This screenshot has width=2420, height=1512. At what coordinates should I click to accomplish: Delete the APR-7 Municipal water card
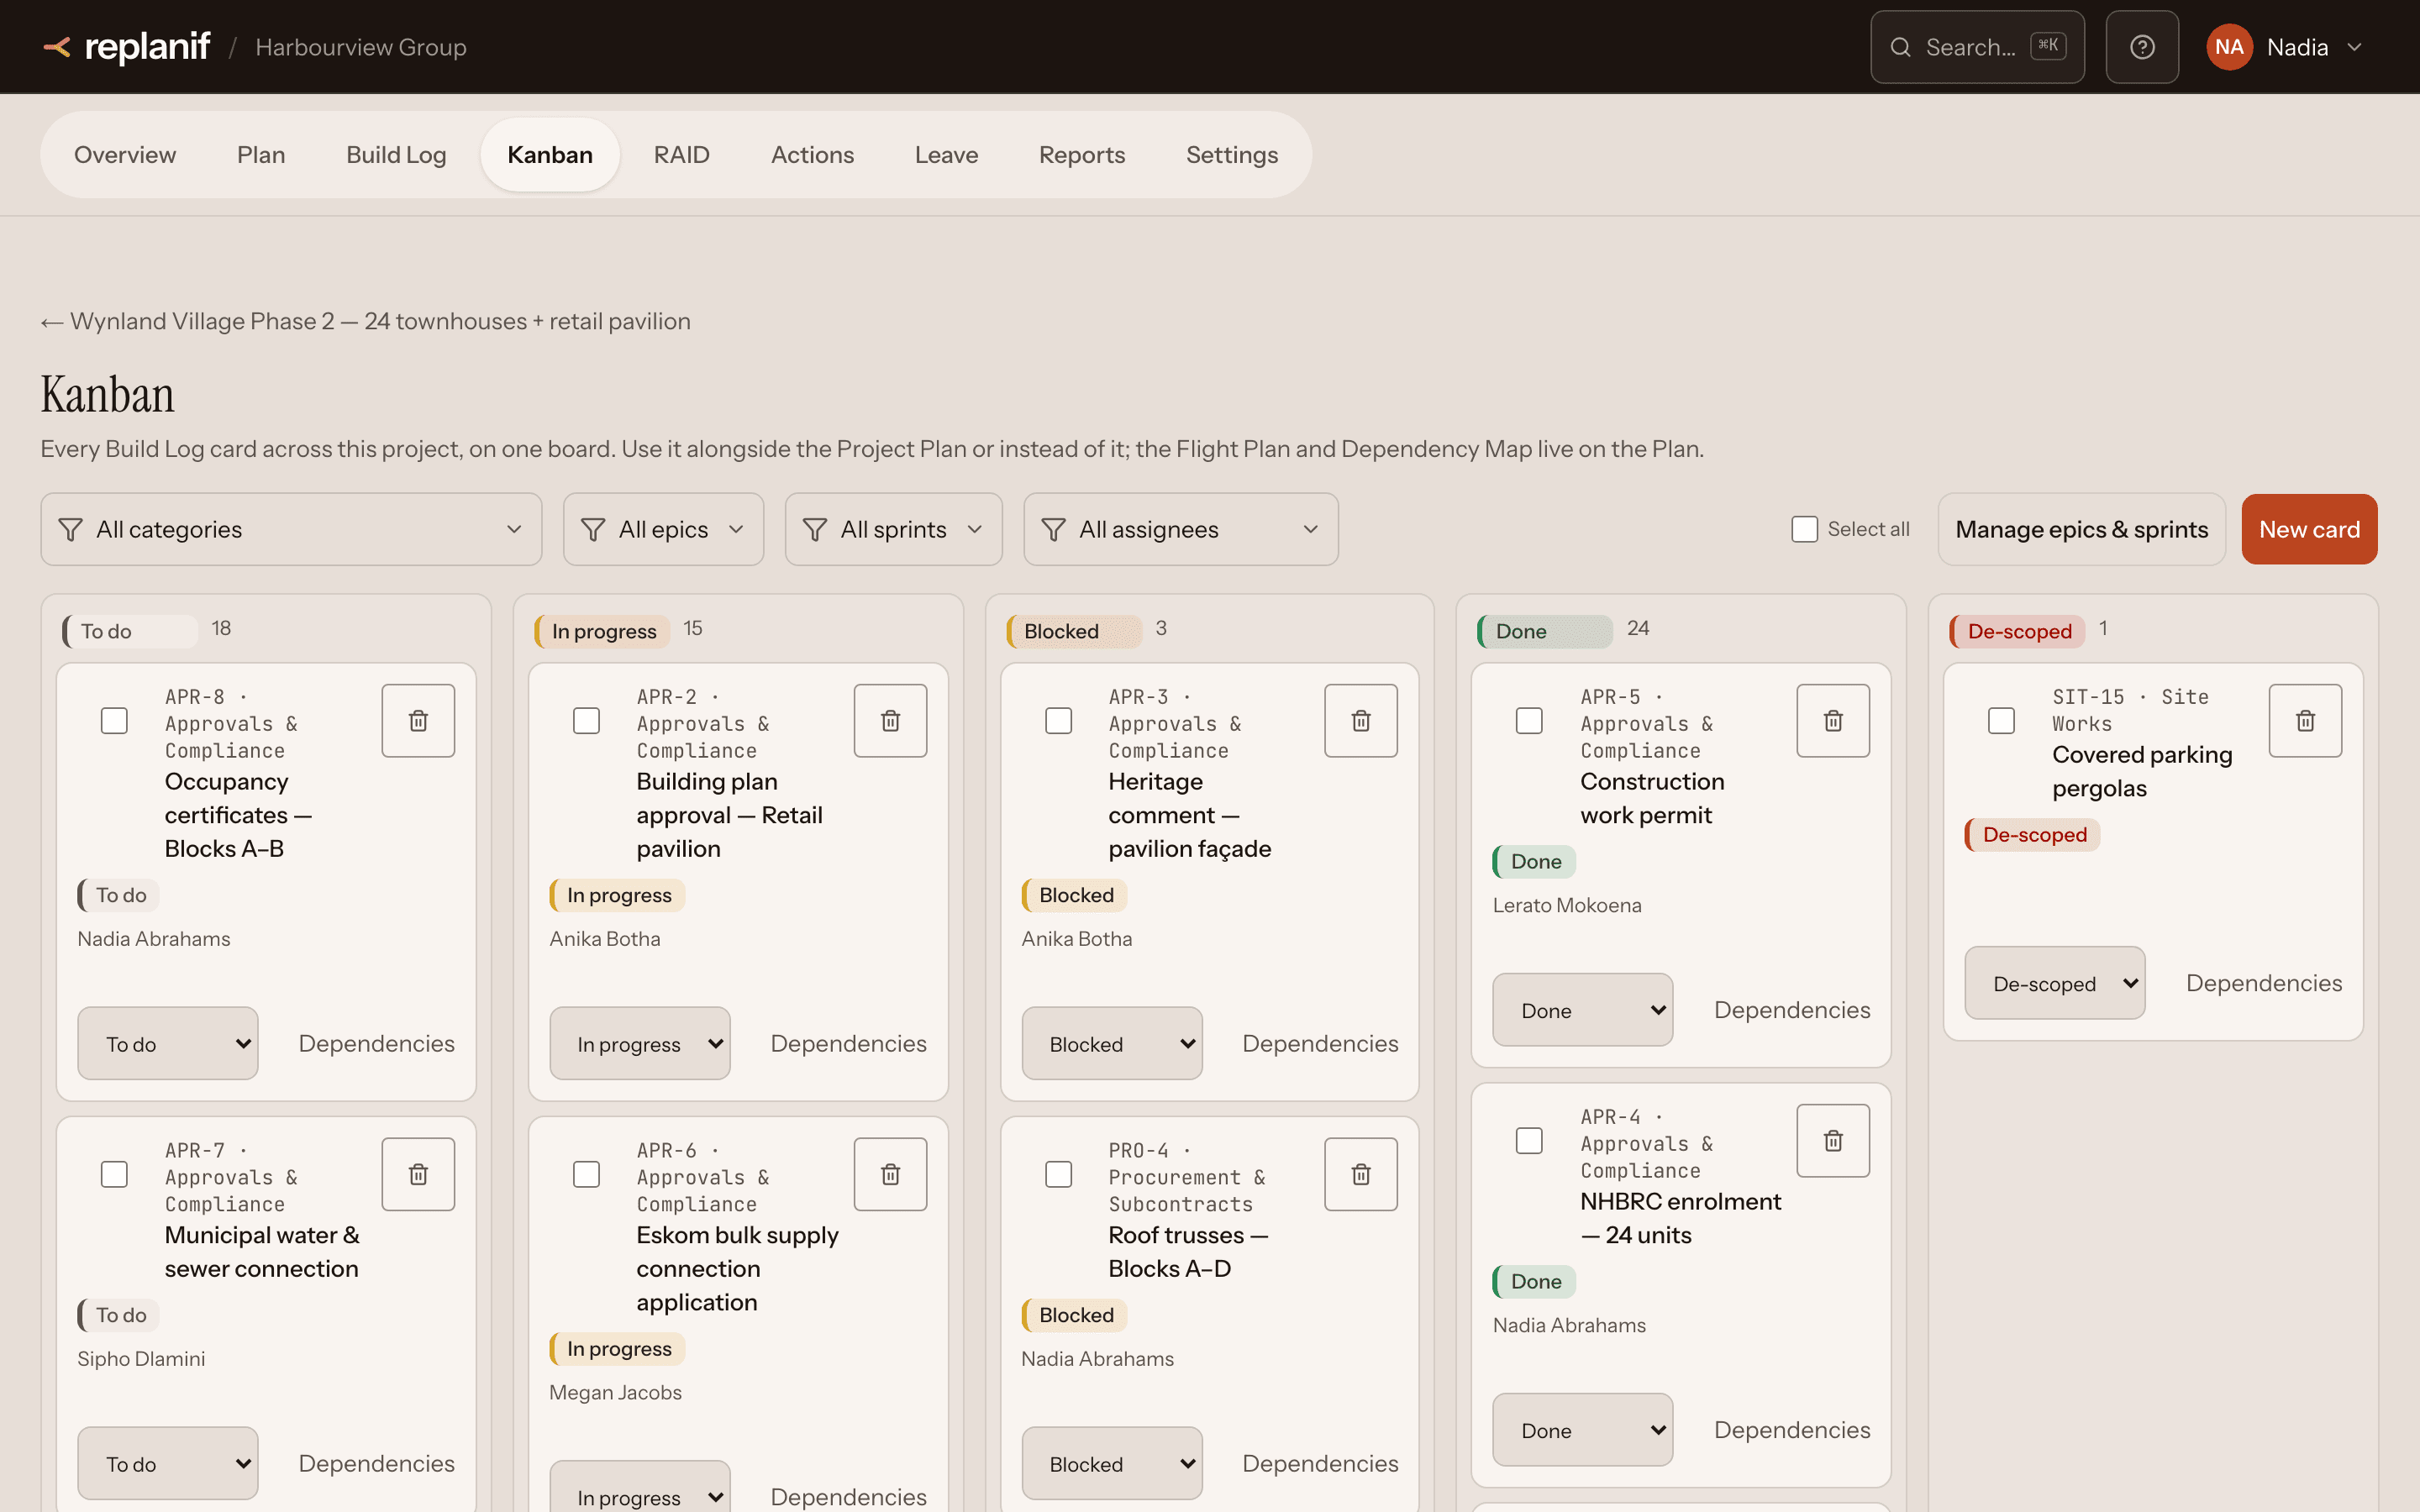click(x=418, y=1174)
